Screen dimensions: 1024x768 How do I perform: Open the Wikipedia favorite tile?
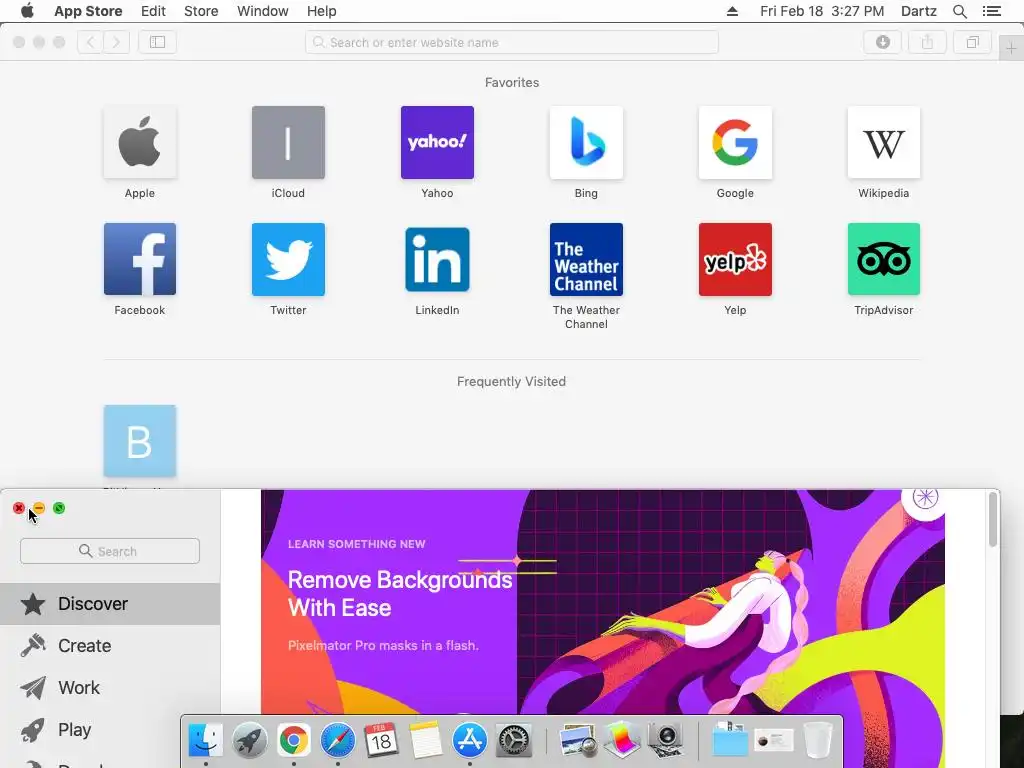pos(884,142)
